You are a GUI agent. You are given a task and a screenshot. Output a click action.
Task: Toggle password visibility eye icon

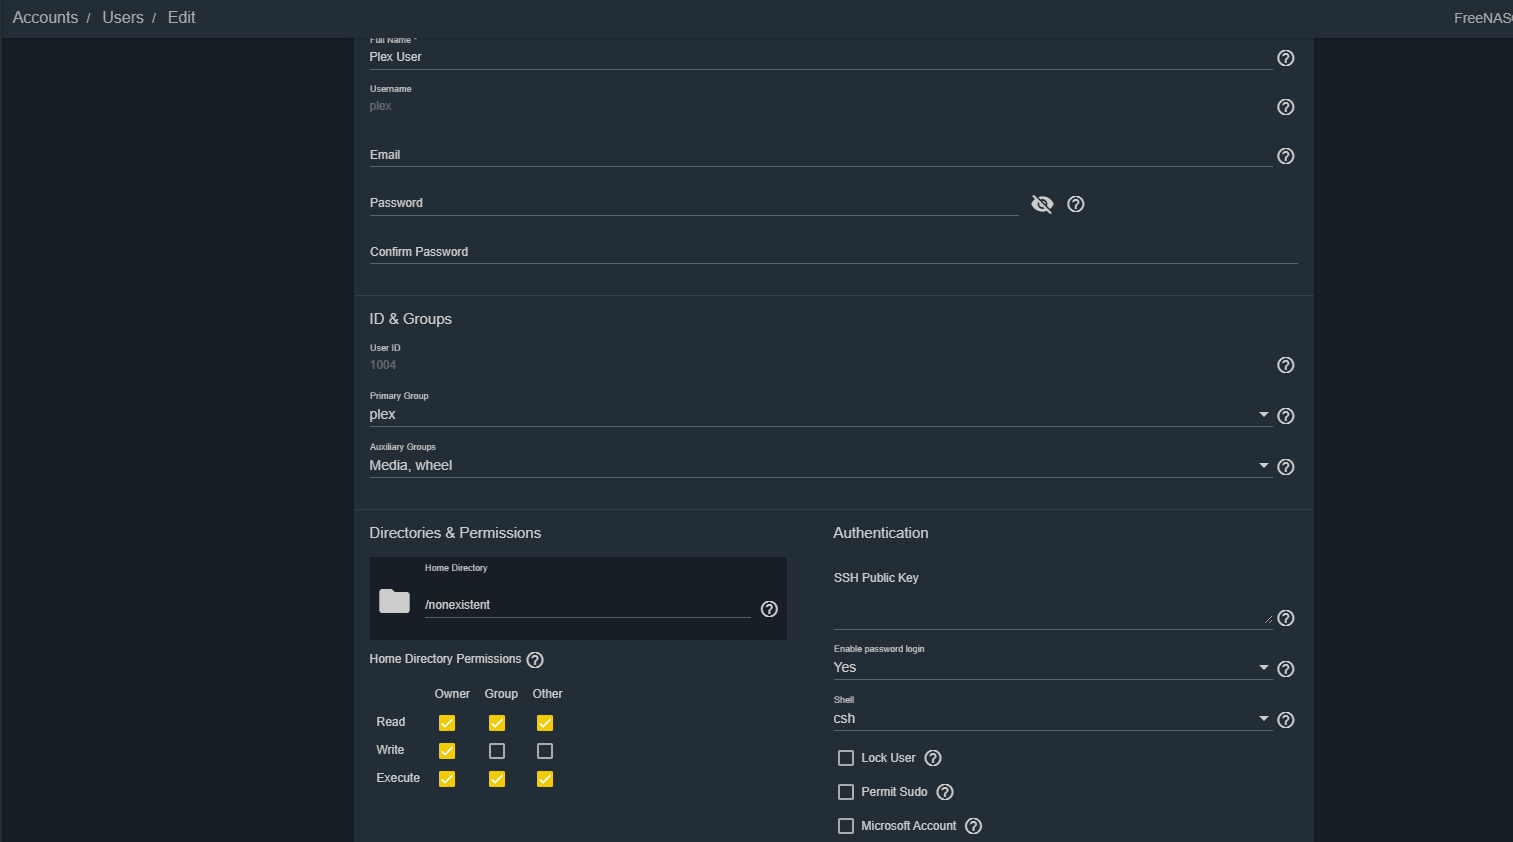coord(1042,204)
